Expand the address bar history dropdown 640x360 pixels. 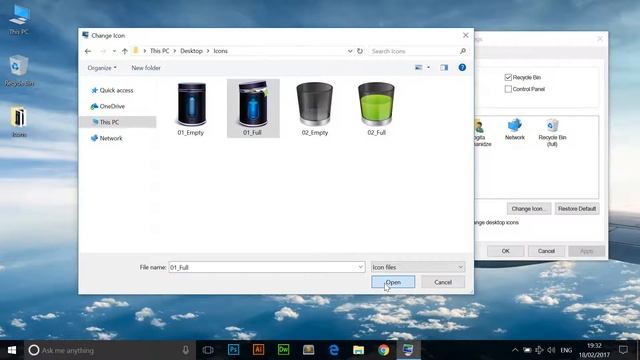point(350,51)
